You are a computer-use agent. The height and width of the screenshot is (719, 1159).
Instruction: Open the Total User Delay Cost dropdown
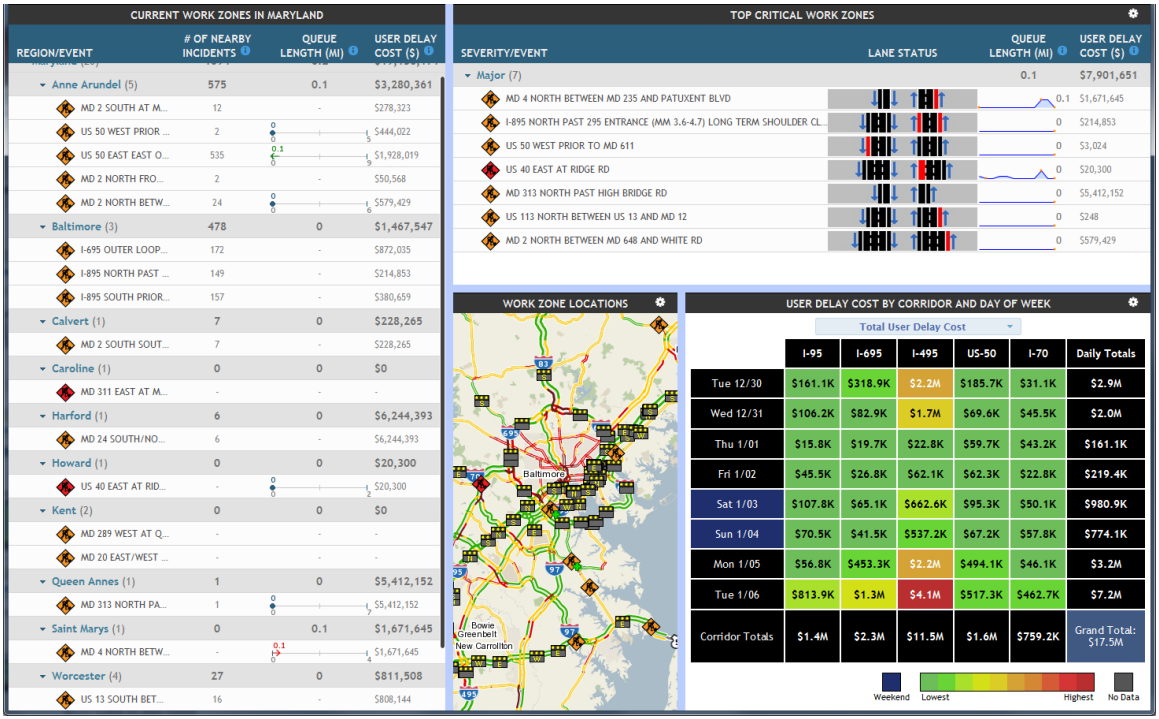tap(917, 327)
